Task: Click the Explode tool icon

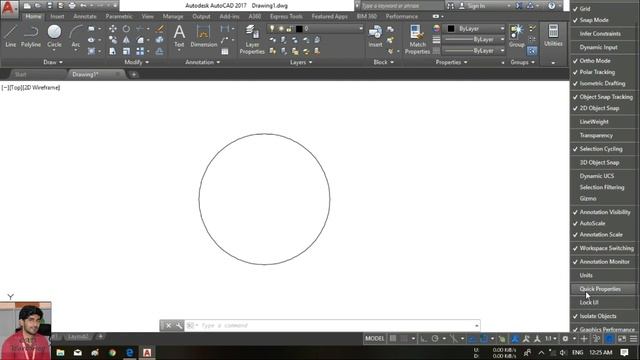Action: (x=160, y=40)
